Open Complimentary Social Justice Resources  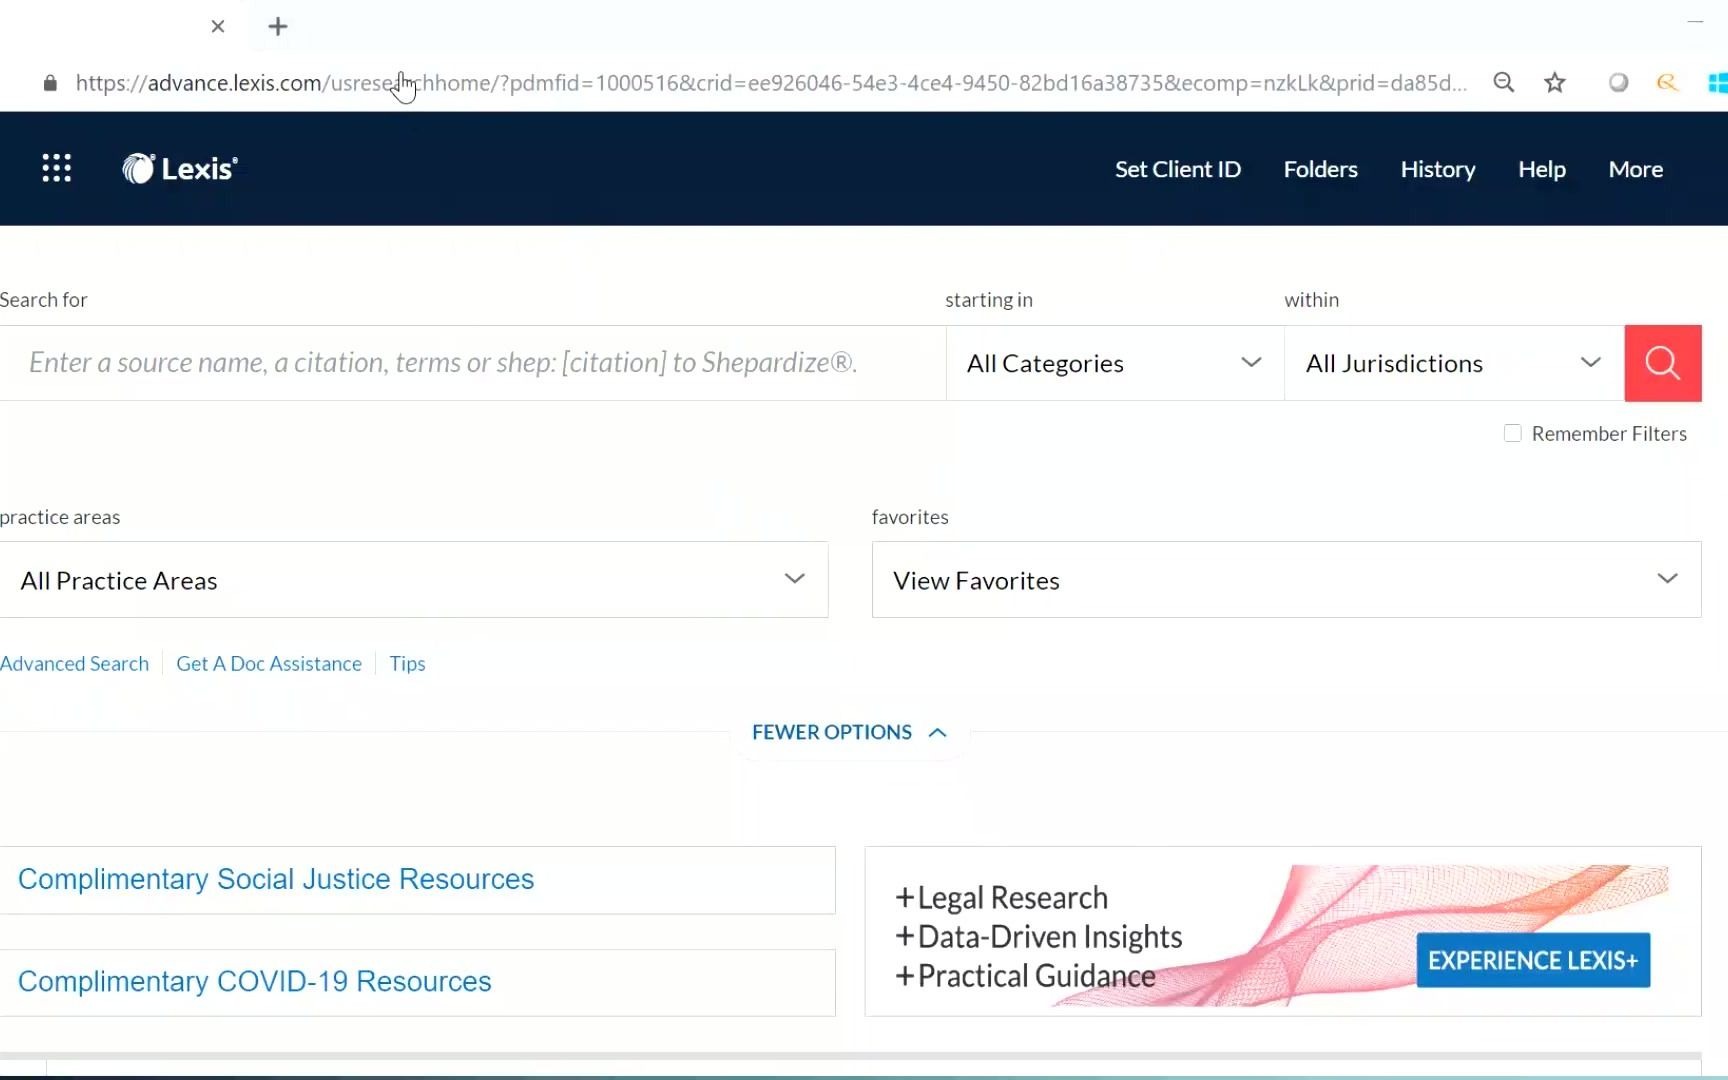click(x=276, y=879)
